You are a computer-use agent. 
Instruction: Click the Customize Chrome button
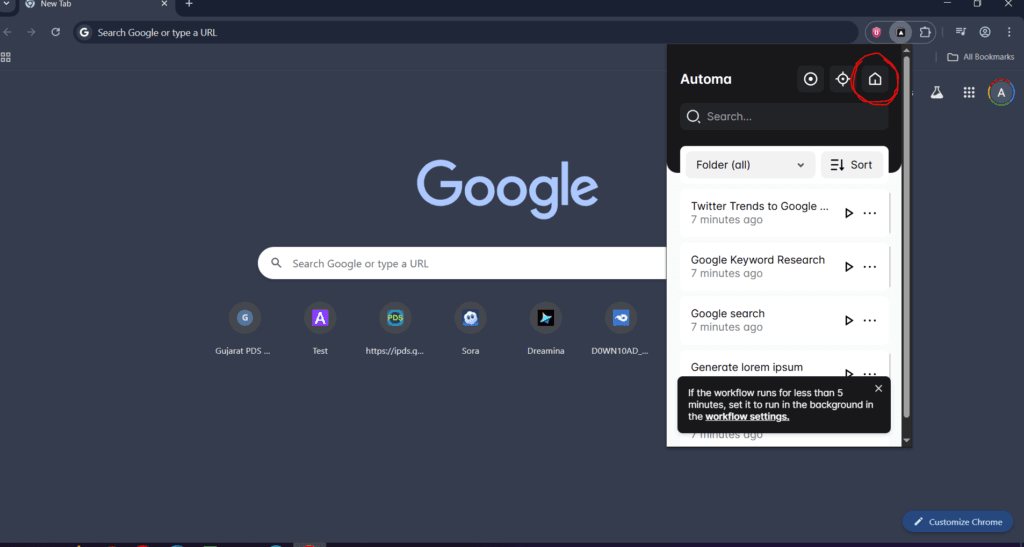(x=957, y=522)
